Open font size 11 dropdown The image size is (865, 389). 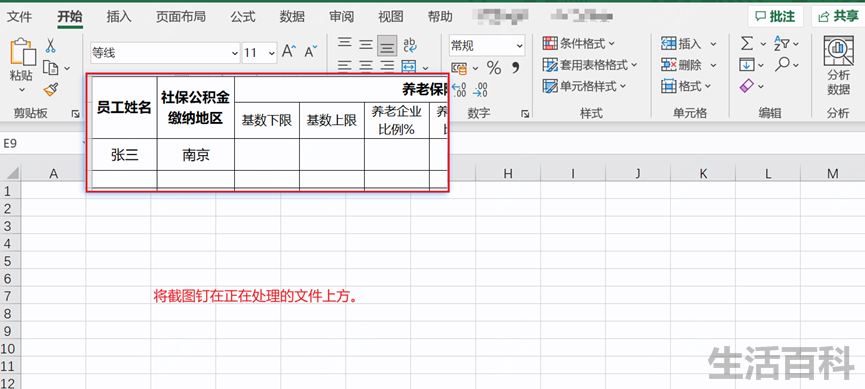271,53
